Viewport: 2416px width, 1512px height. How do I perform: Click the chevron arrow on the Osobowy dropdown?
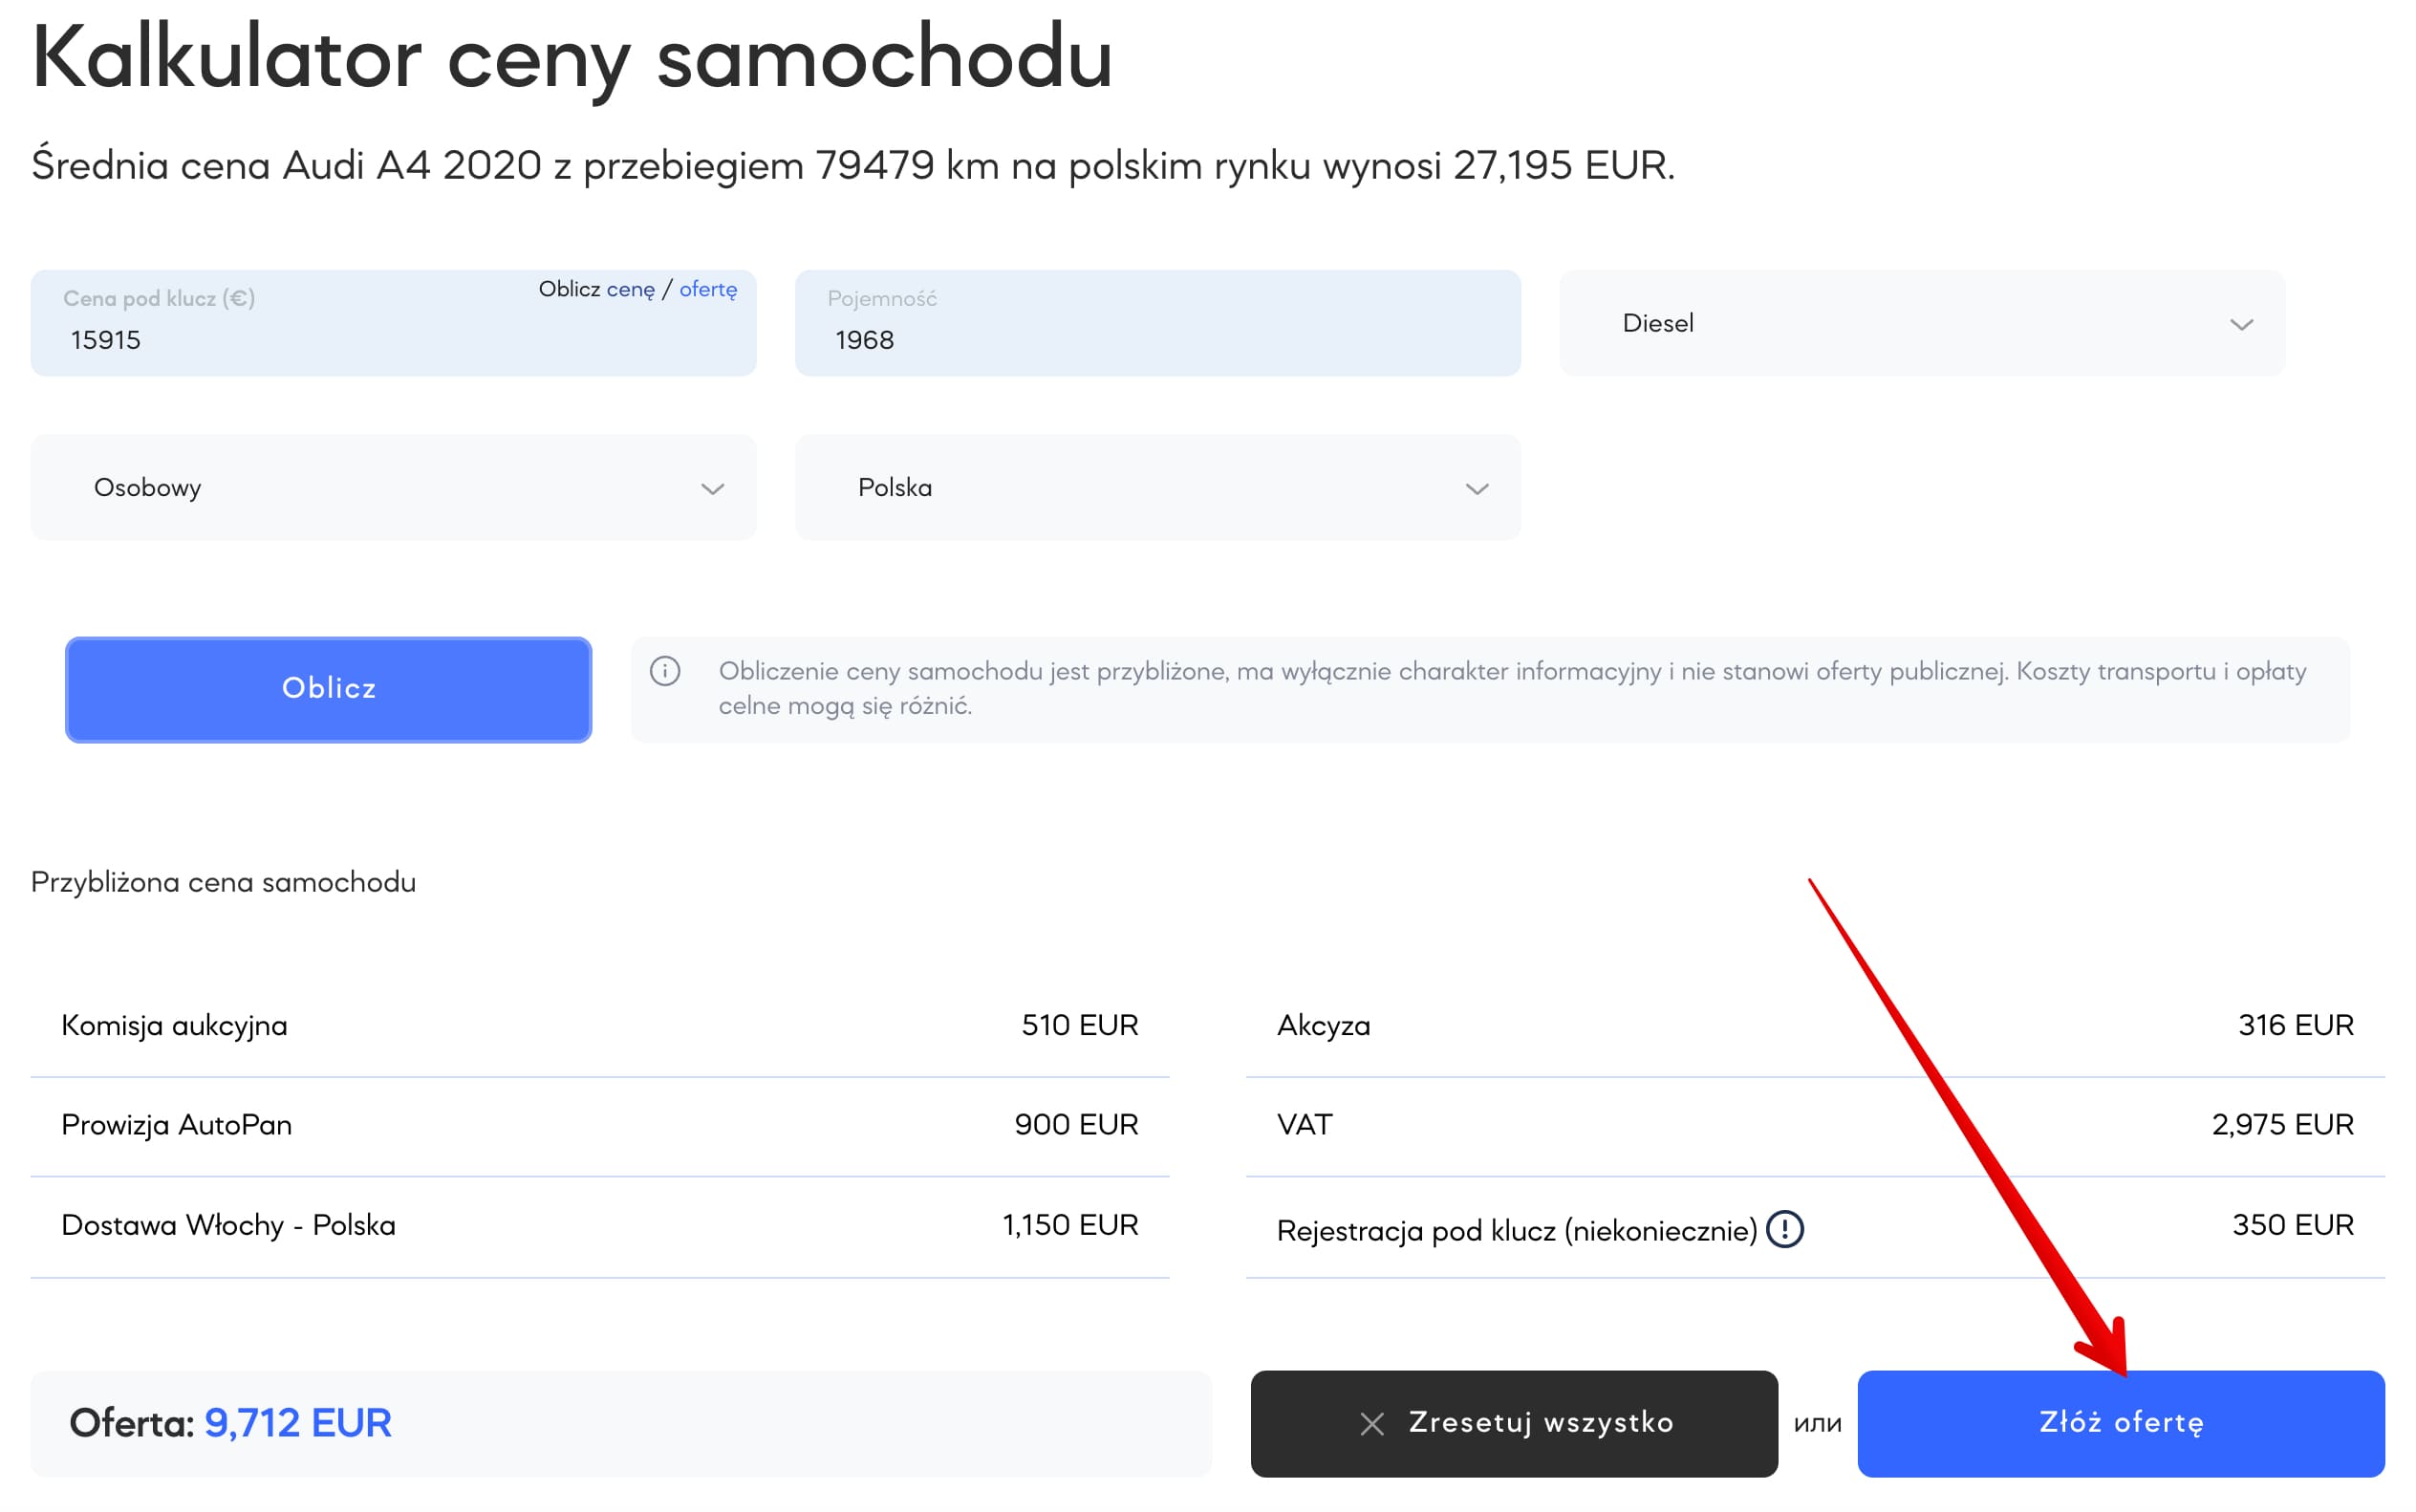tap(712, 489)
